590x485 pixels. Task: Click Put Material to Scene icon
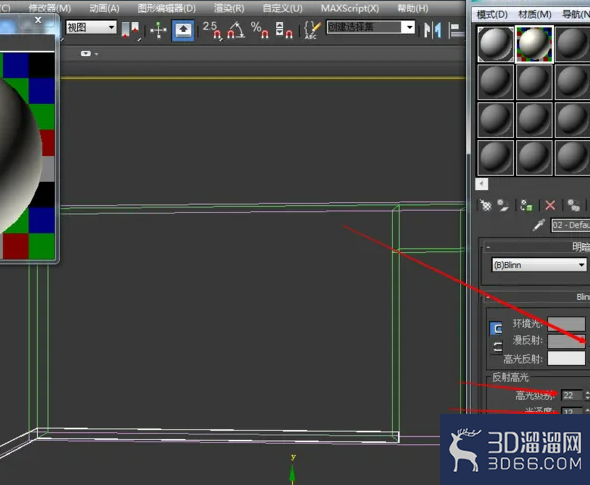point(502,205)
